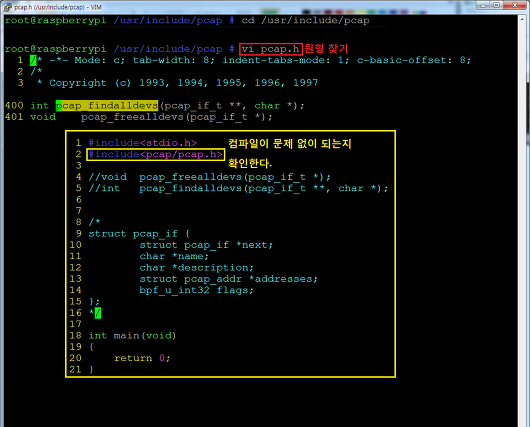Click the "char *description;" line
530x427 pixels.
[x=196, y=268]
